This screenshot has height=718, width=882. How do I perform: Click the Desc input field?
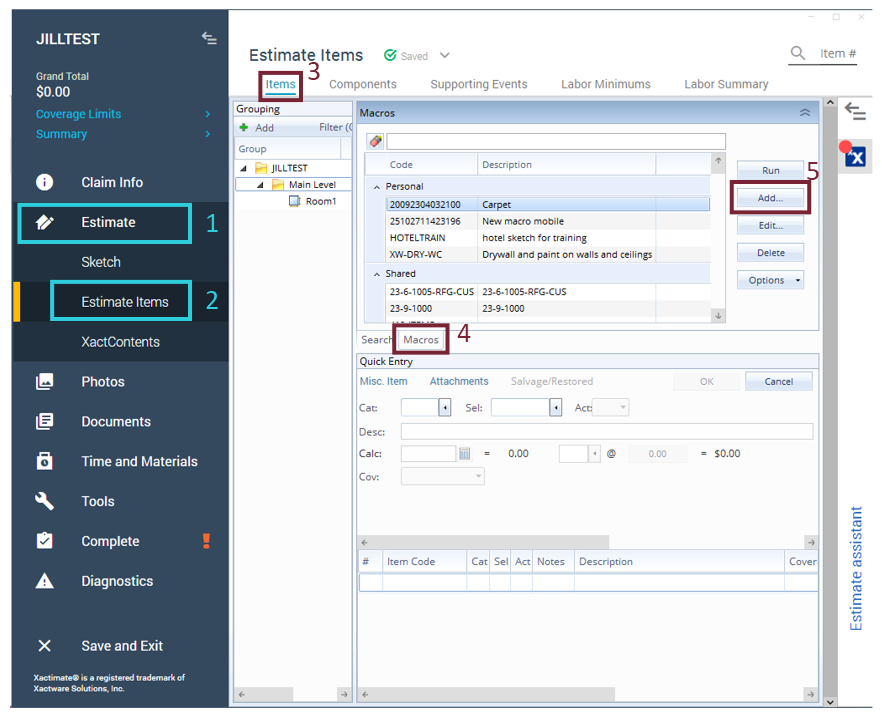click(606, 432)
